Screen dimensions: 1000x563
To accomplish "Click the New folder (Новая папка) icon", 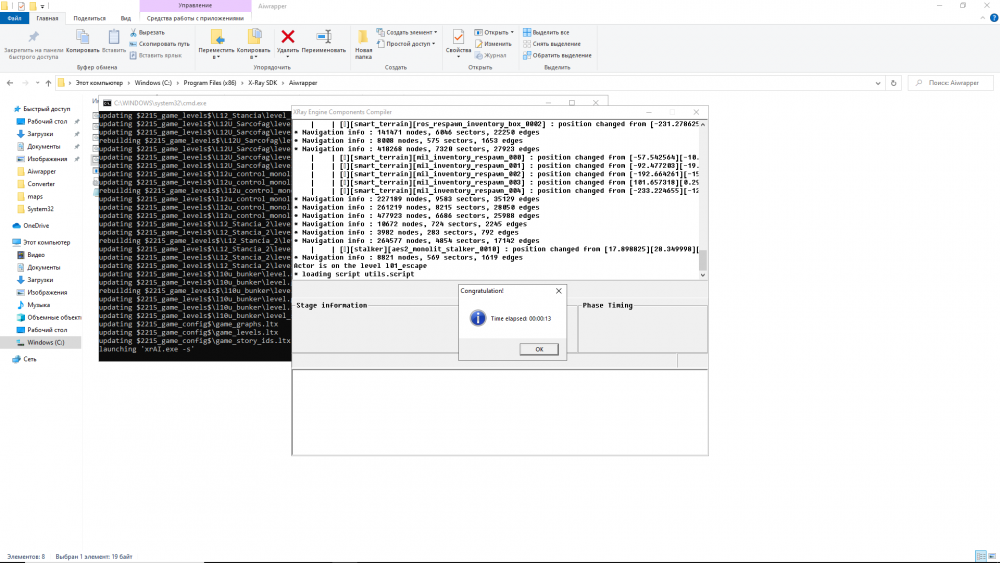I will 363,38.
